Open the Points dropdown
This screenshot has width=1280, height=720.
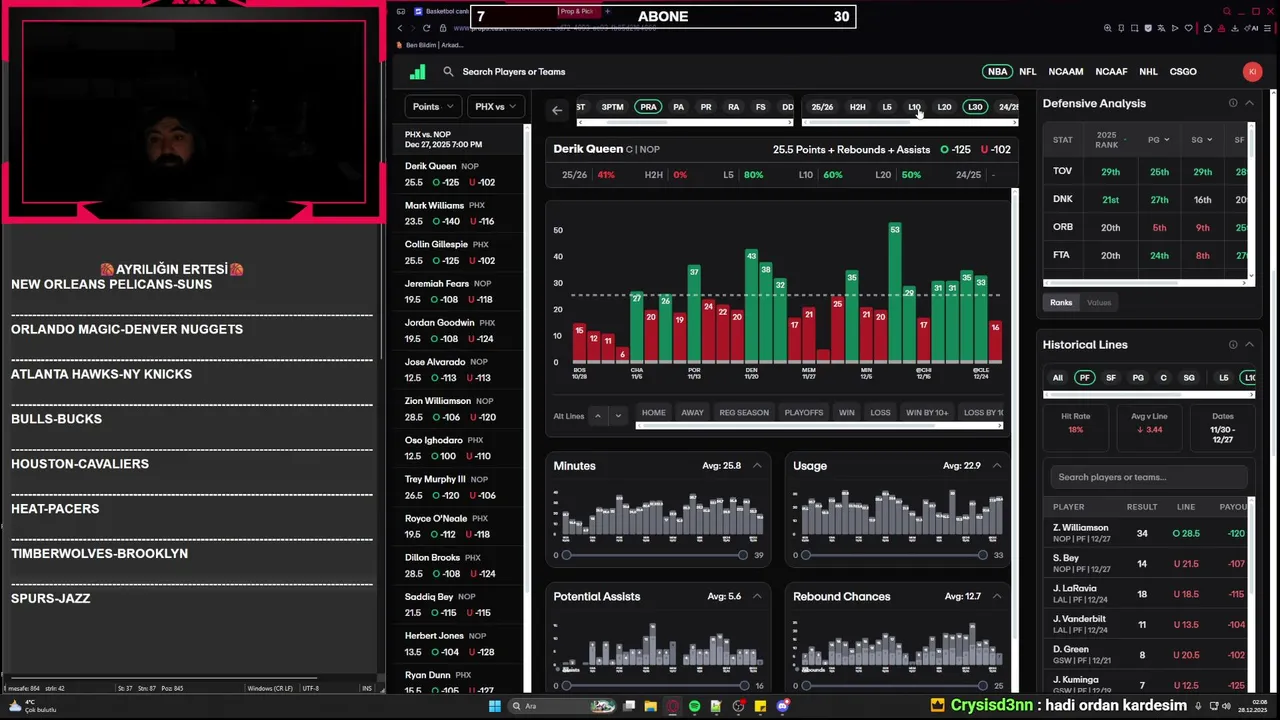coord(433,106)
